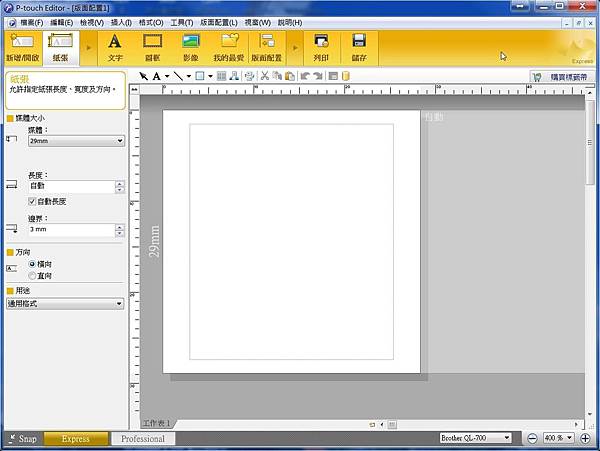
Task: Select the portrait (直向) radio button
Action: (x=32, y=275)
